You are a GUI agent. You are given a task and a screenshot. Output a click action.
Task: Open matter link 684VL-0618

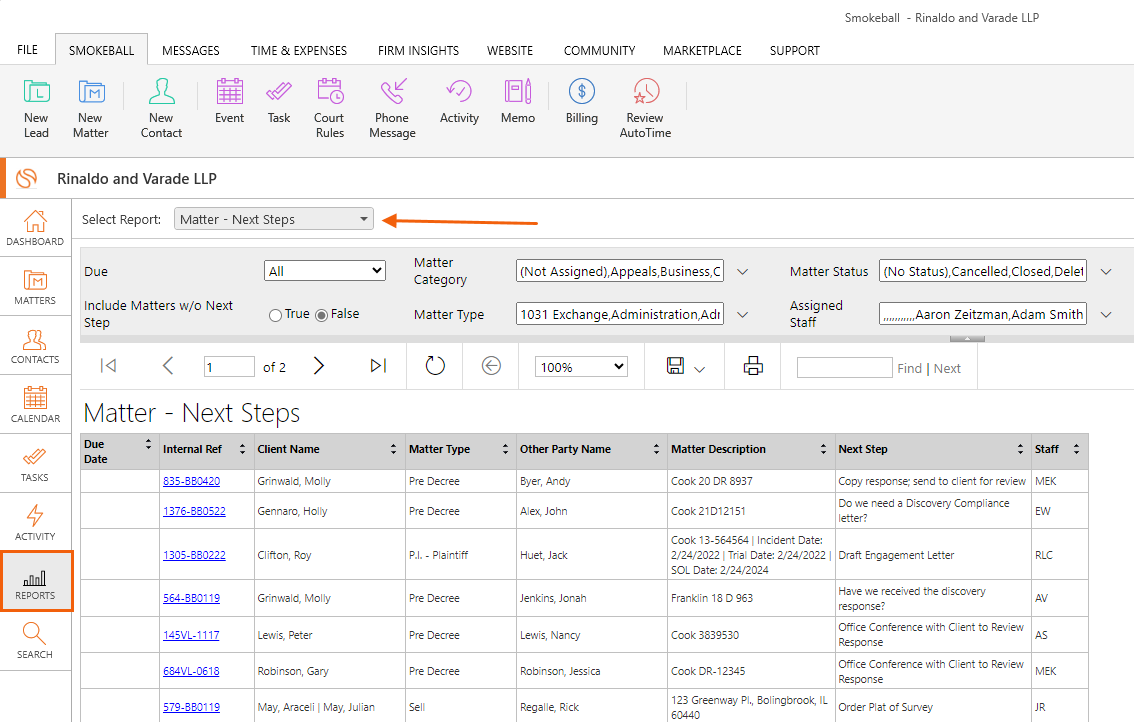coord(191,671)
